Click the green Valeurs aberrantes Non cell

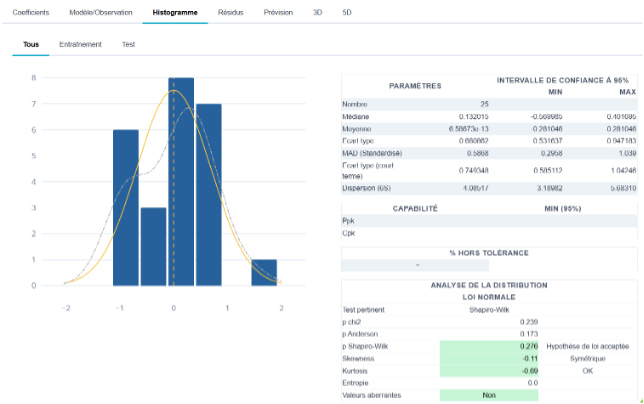489,395
